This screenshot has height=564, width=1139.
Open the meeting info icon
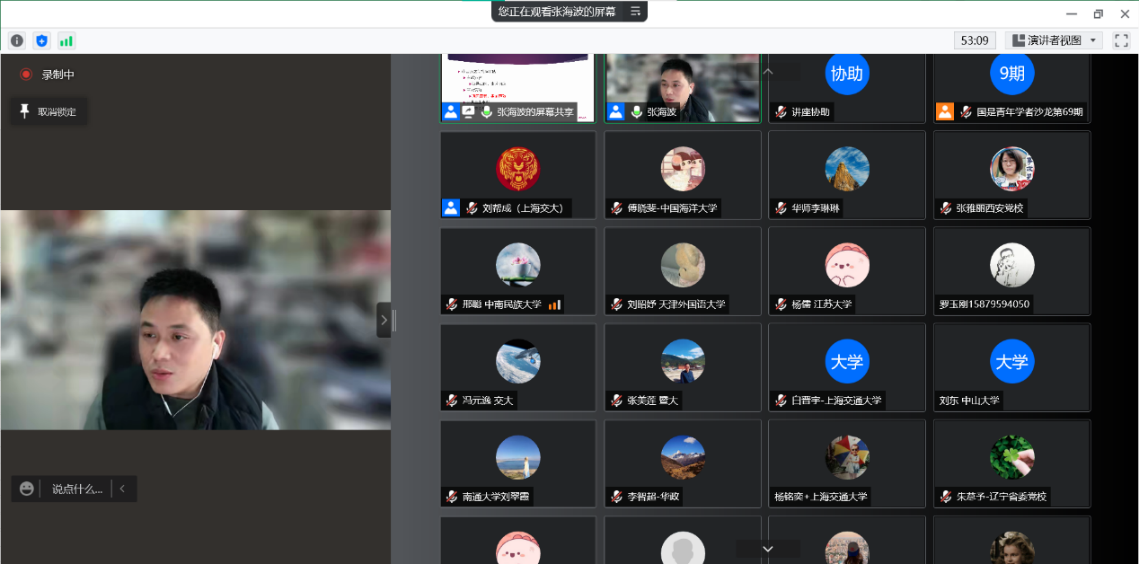point(17,41)
